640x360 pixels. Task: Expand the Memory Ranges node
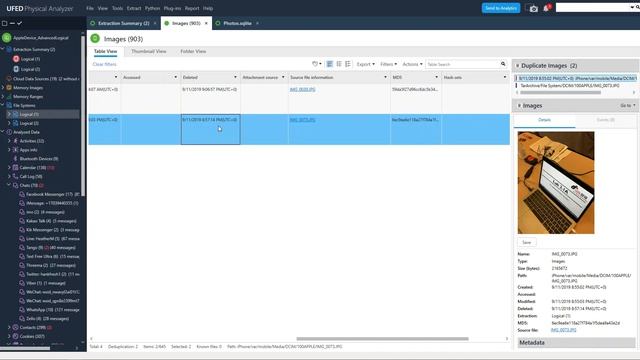point(3,96)
